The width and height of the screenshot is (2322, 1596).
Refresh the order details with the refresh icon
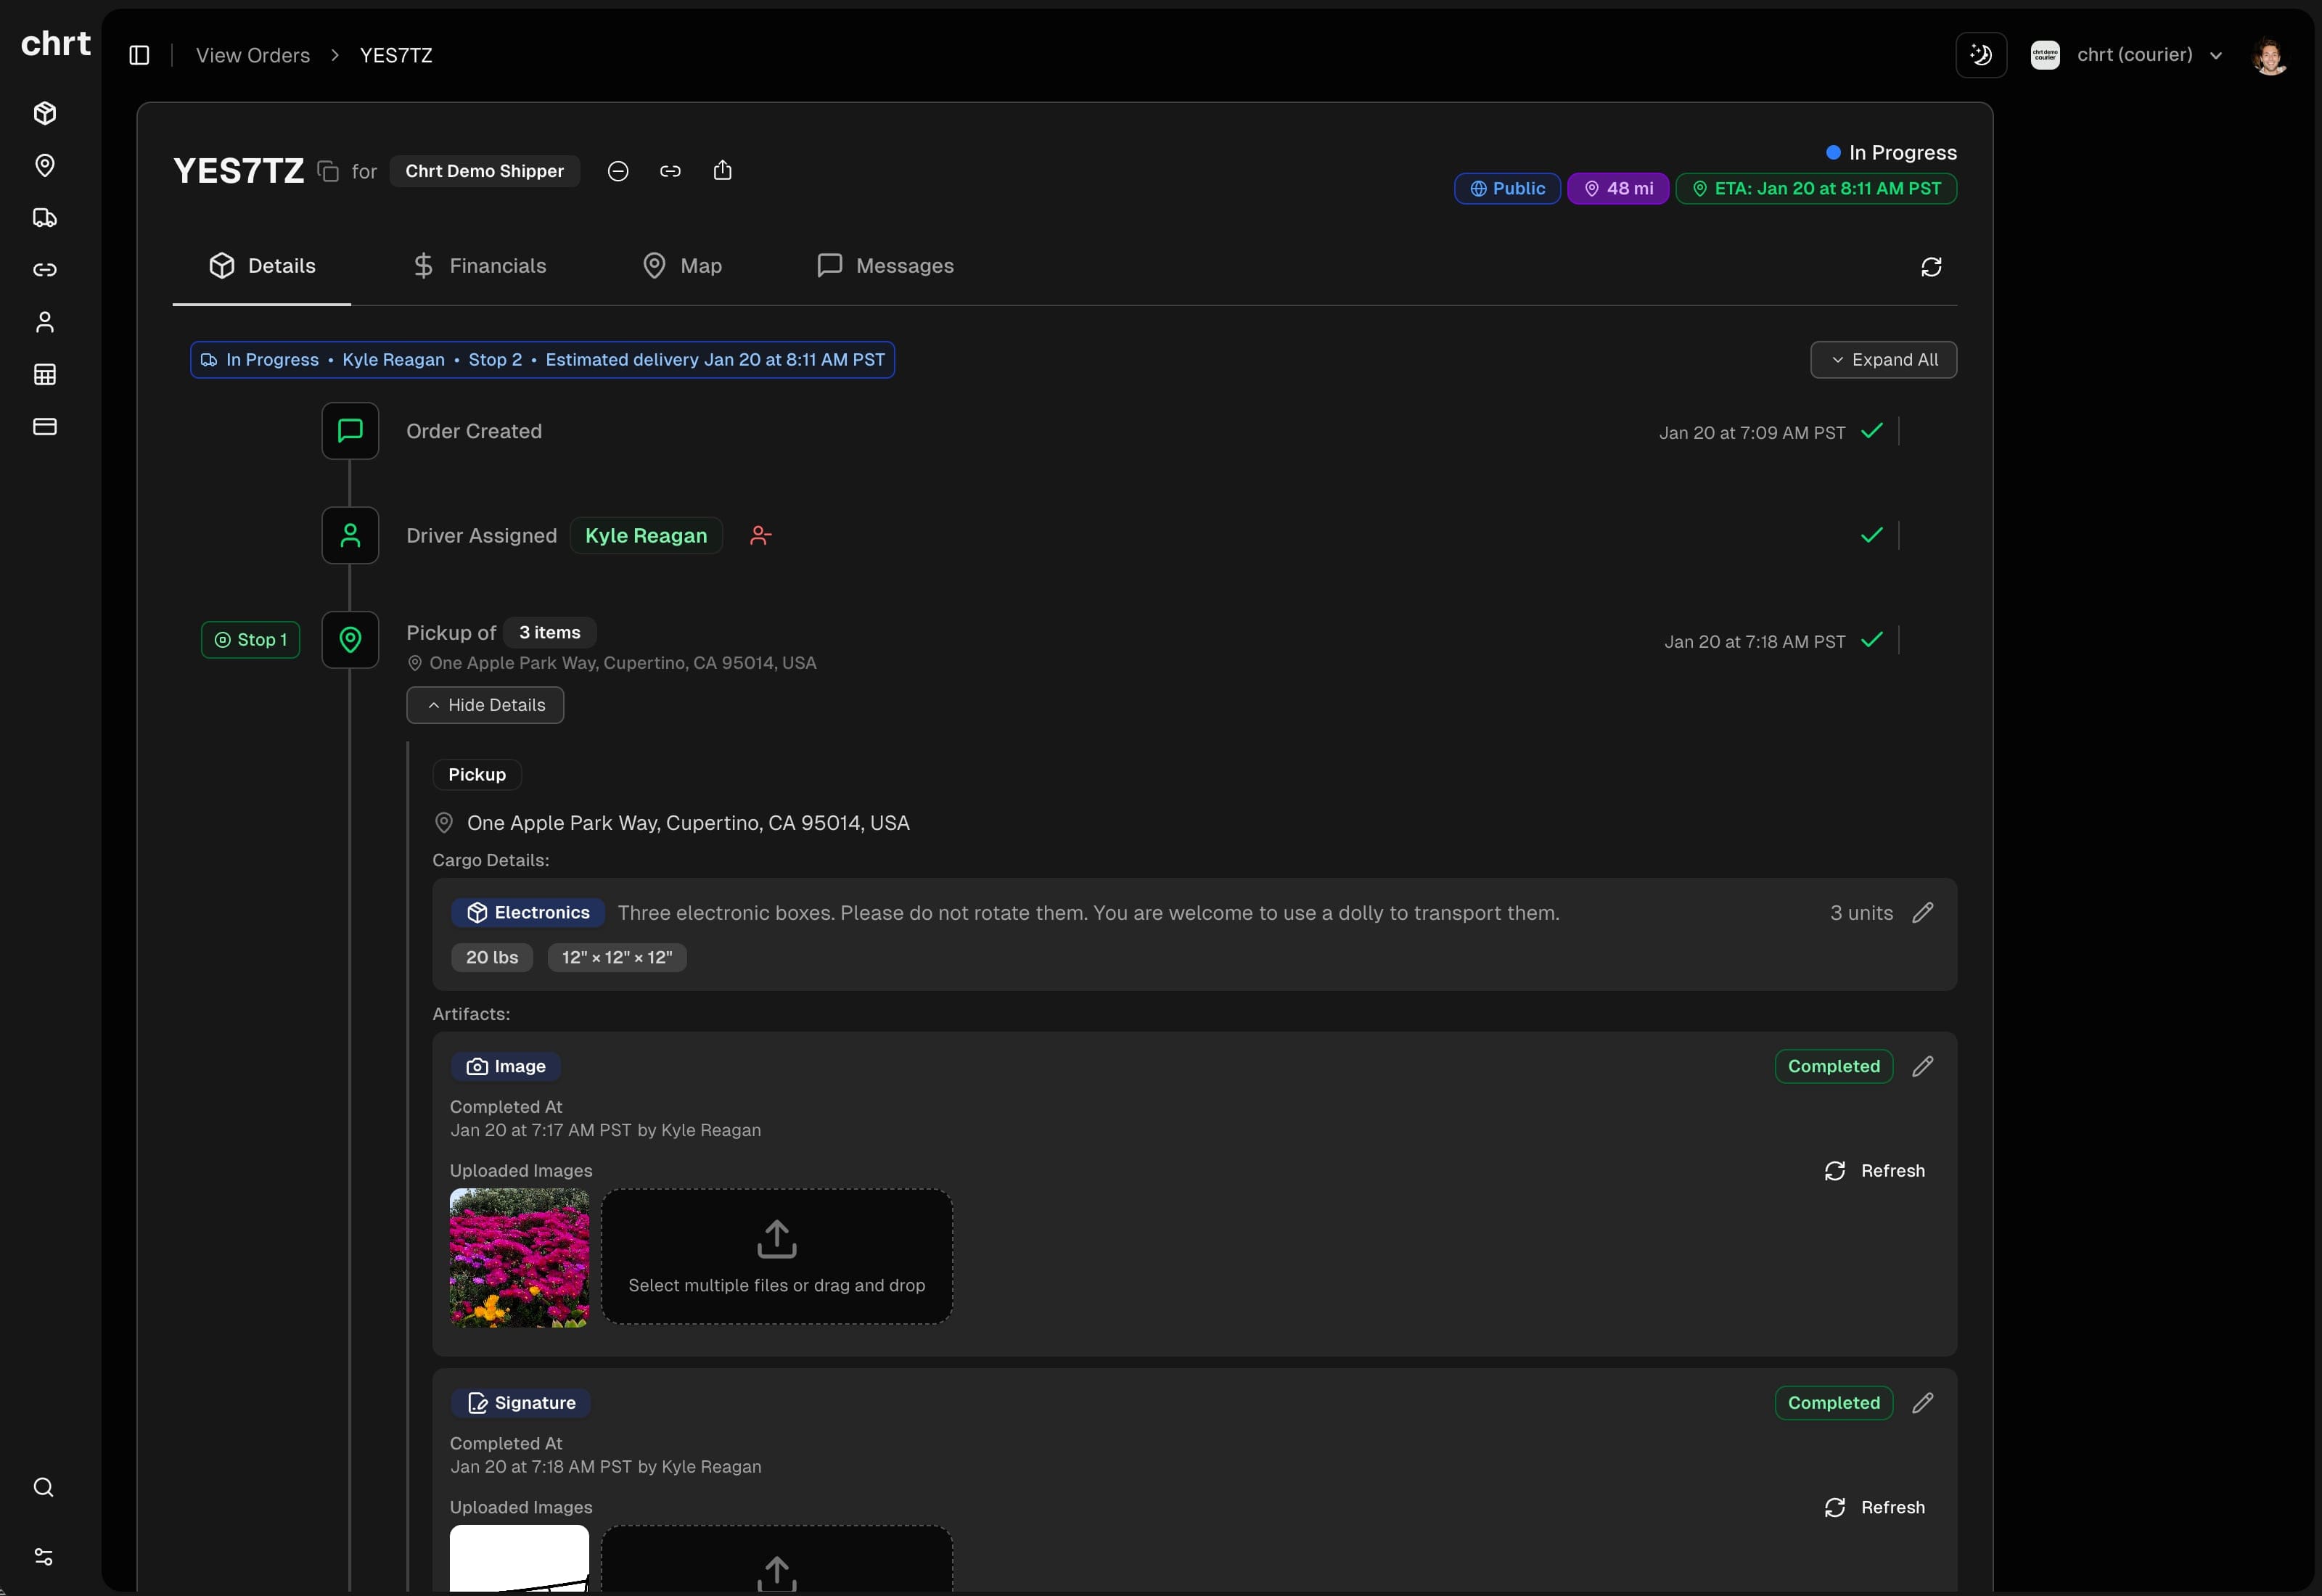pyautogui.click(x=1930, y=266)
